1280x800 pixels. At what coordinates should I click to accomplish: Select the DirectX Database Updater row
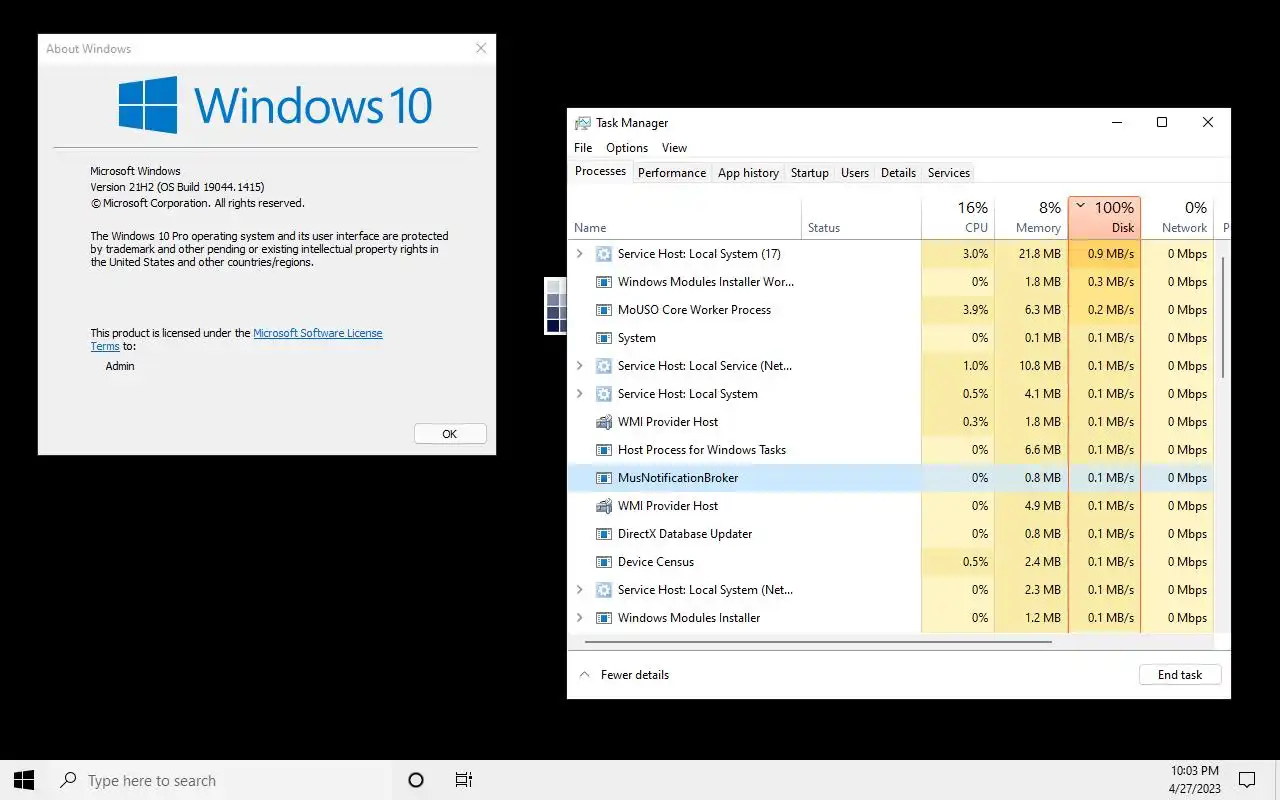tap(890, 534)
